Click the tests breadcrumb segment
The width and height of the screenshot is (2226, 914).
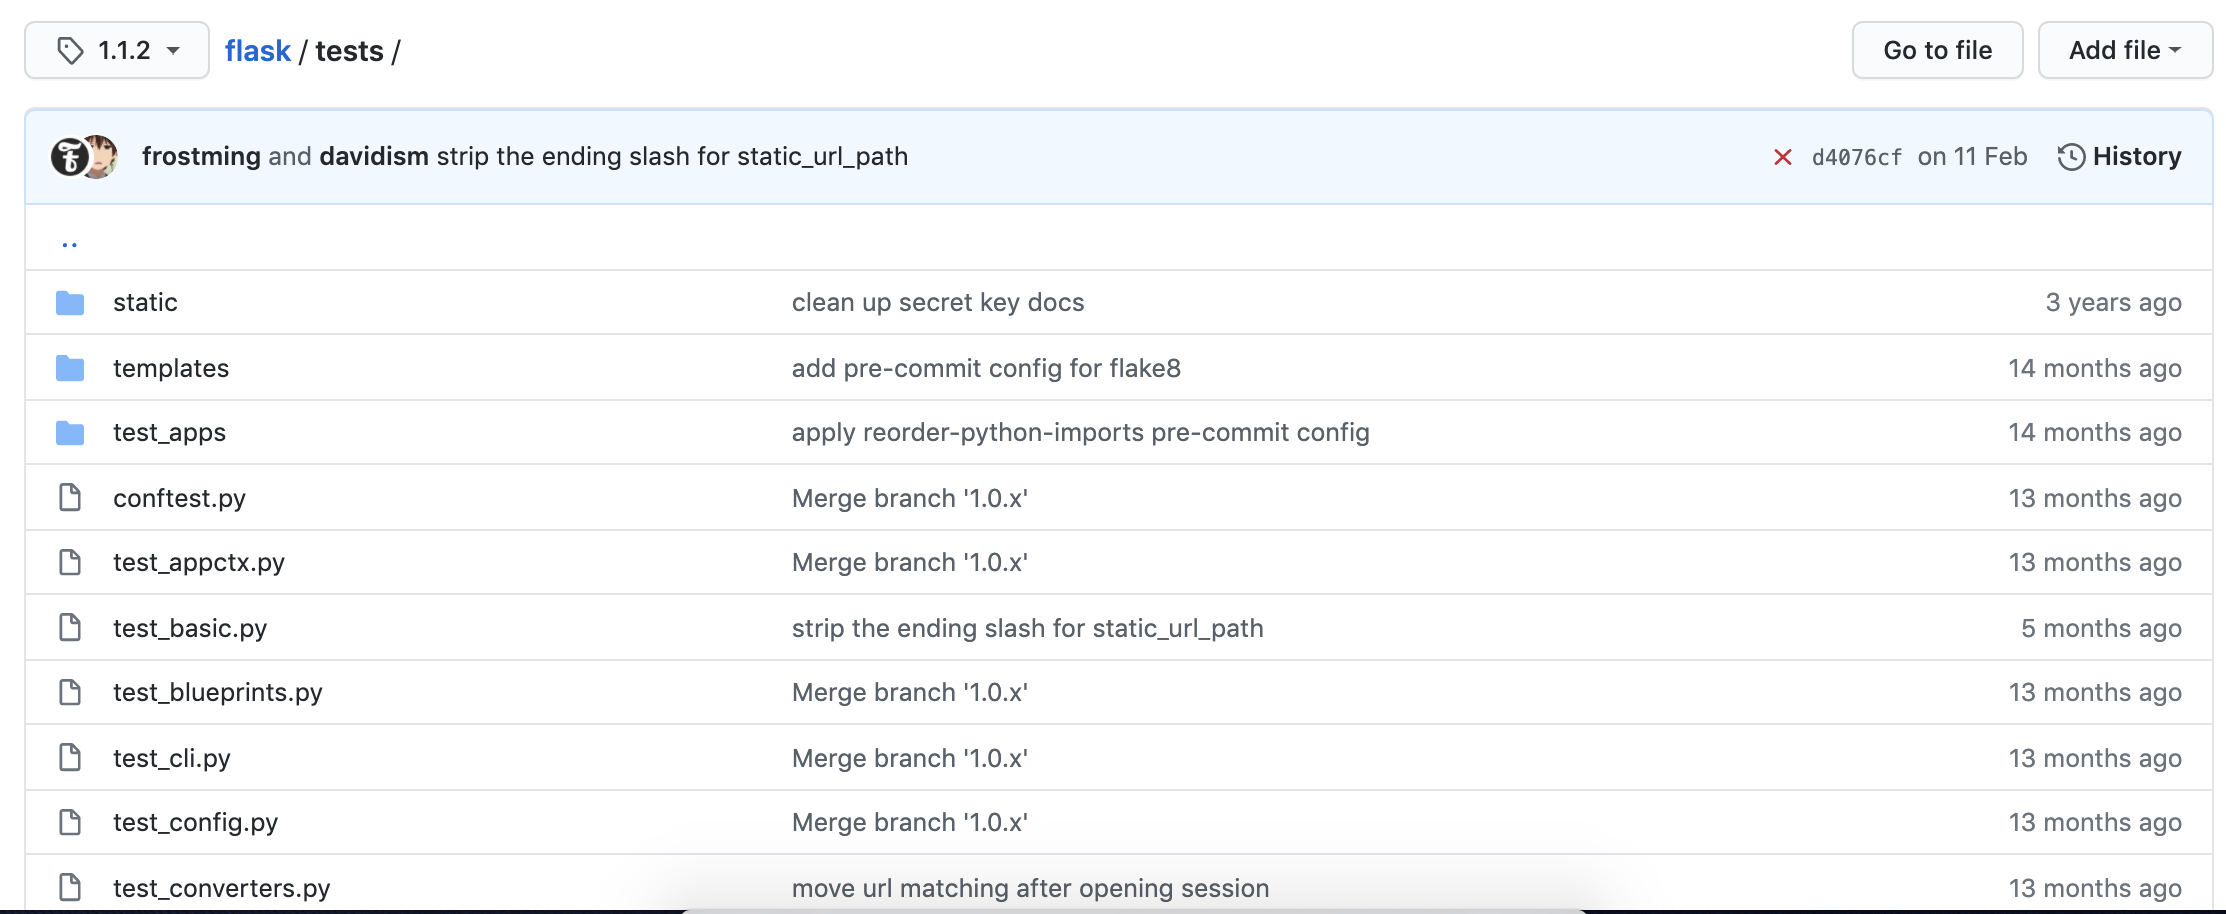[349, 49]
